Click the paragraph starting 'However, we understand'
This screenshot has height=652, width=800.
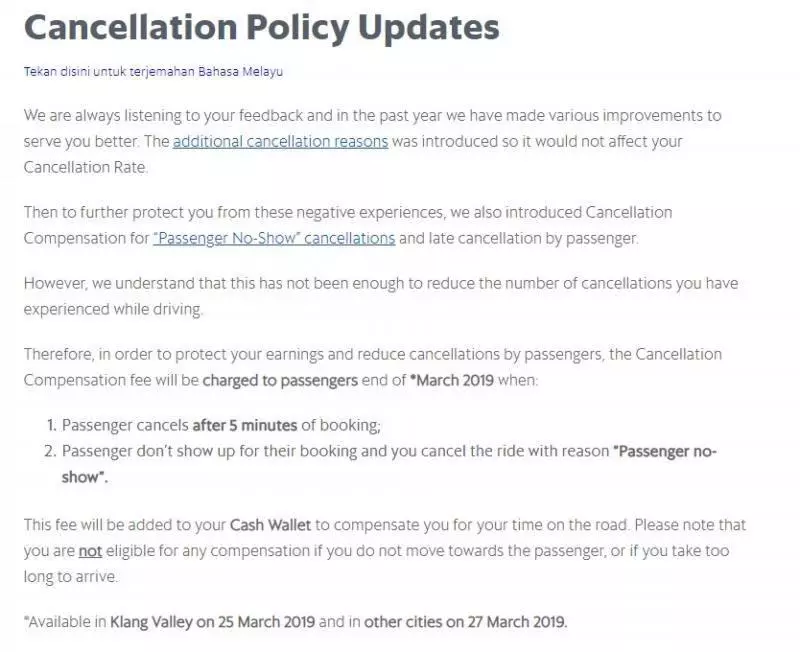point(381,296)
